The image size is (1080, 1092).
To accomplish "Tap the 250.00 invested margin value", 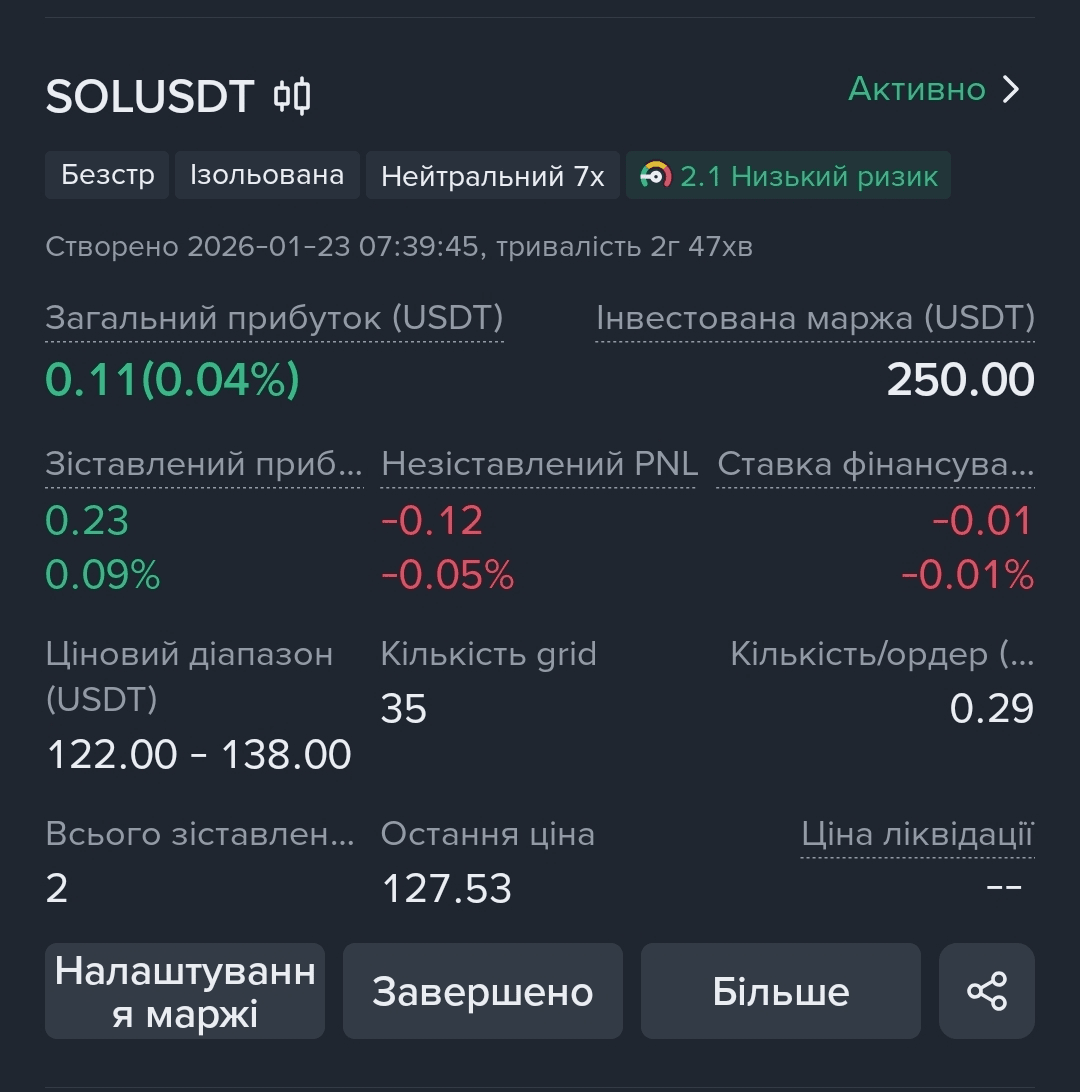I will coord(960,380).
